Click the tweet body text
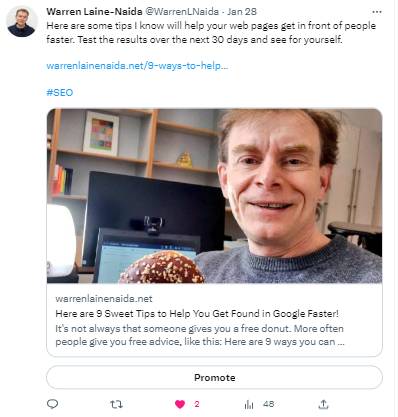The height and width of the screenshot is (417, 398). (x=211, y=33)
